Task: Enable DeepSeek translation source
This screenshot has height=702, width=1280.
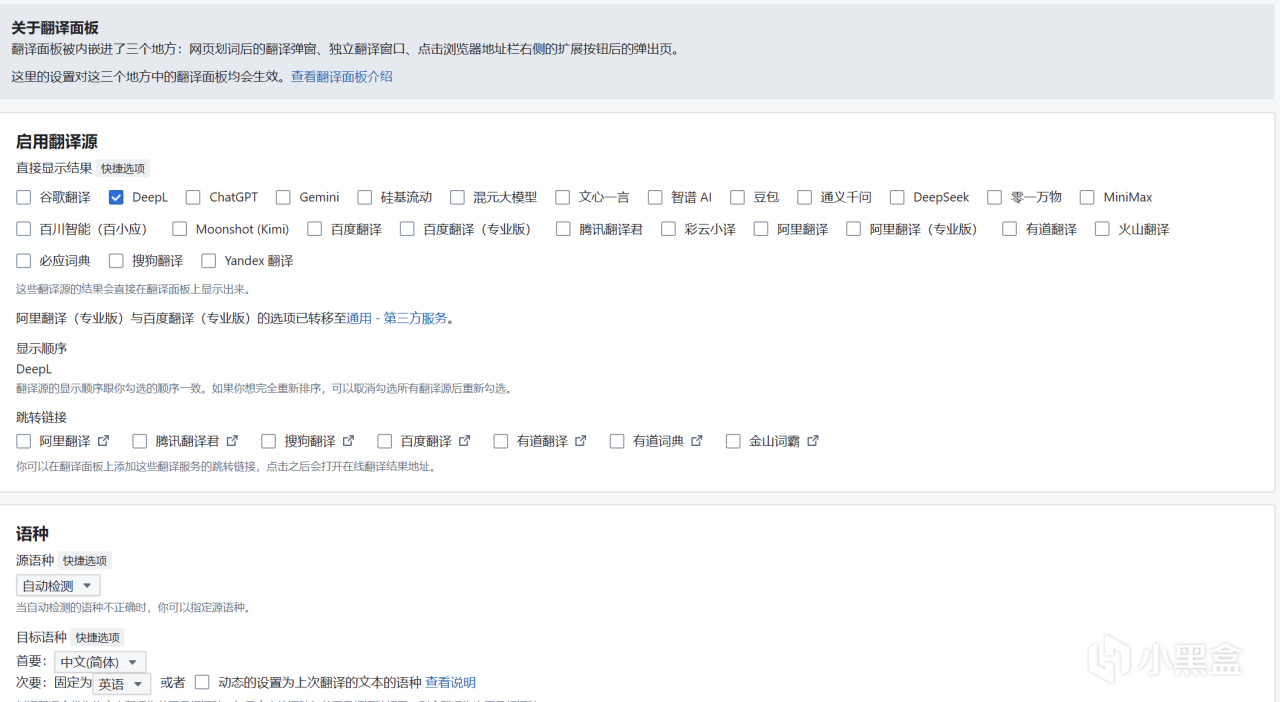Action: 897,197
